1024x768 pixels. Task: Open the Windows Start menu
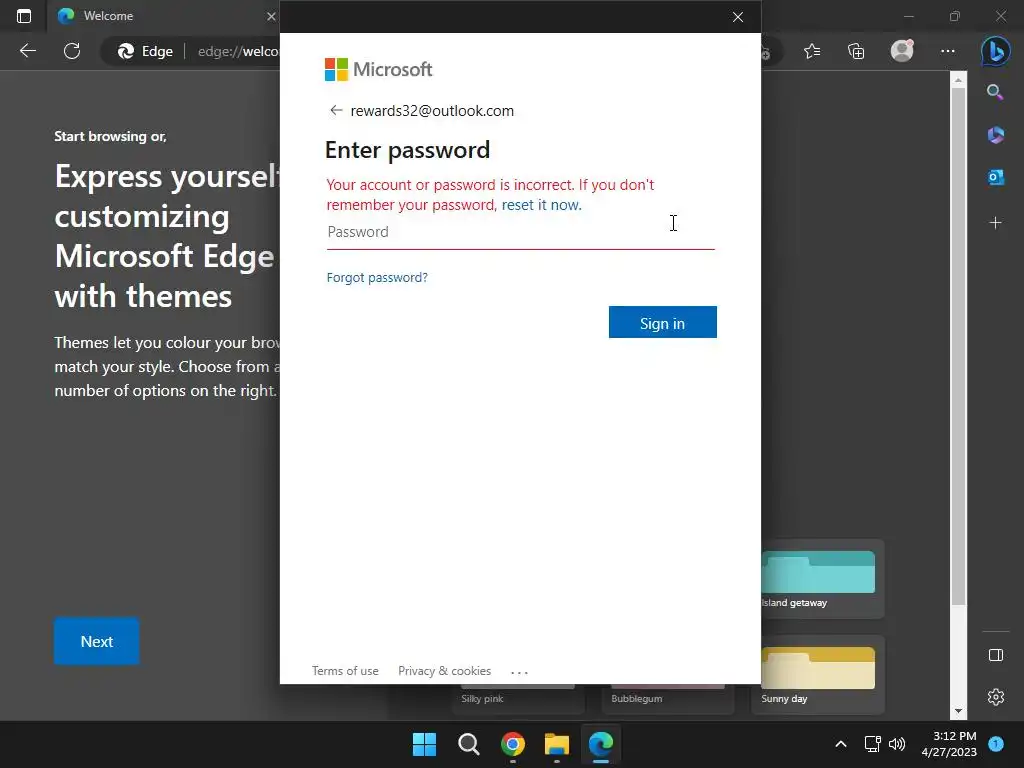point(424,744)
